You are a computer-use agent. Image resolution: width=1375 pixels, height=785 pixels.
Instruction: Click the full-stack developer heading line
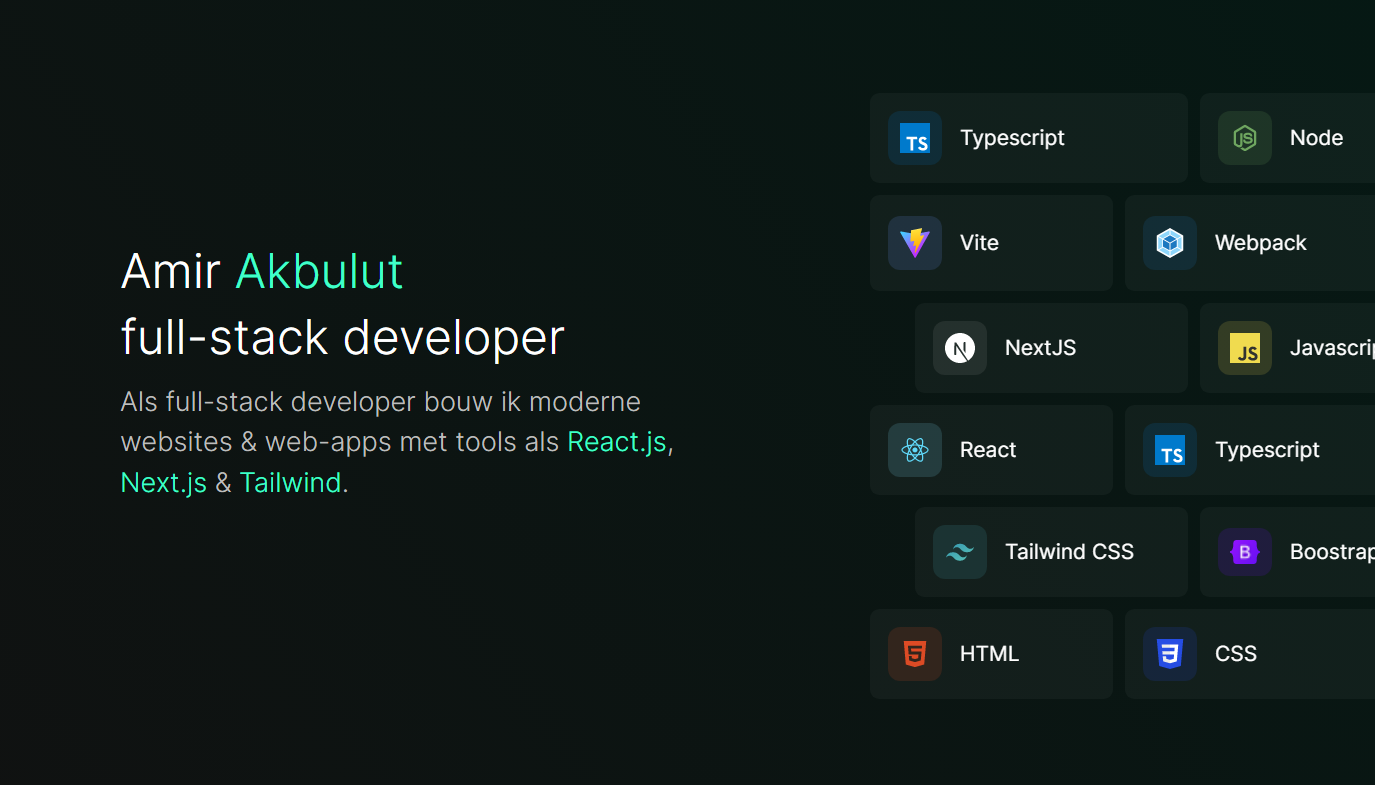point(342,337)
